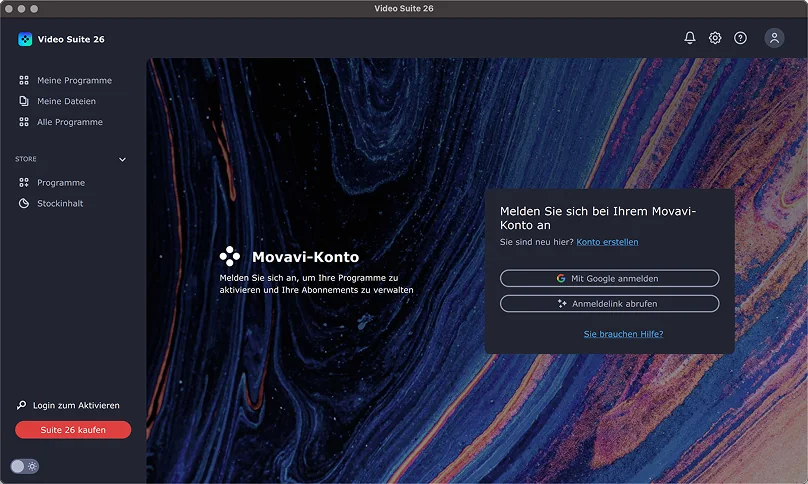Click Mit Google anmelden button
The image size is (808, 484).
(x=609, y=278)
